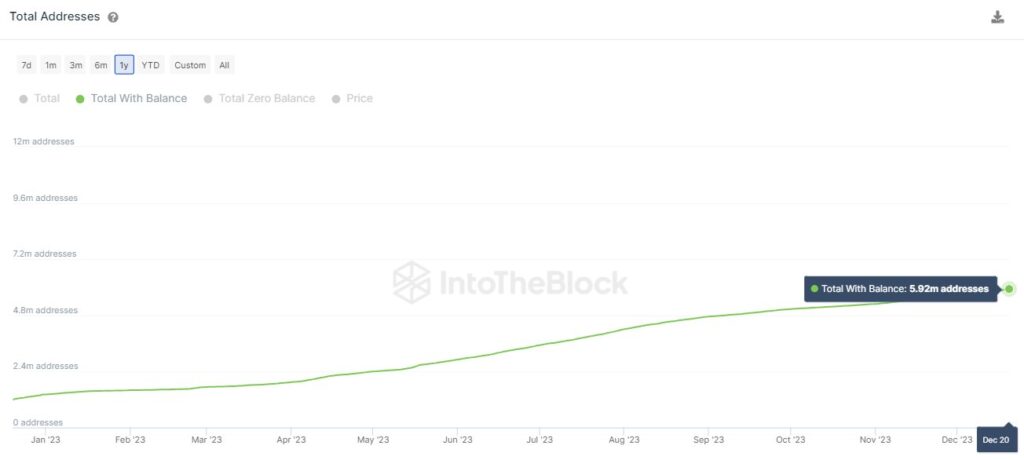Select the 7d time range
The width and height of the screenshot is (1024, 460).
click(x=27, y=65)
